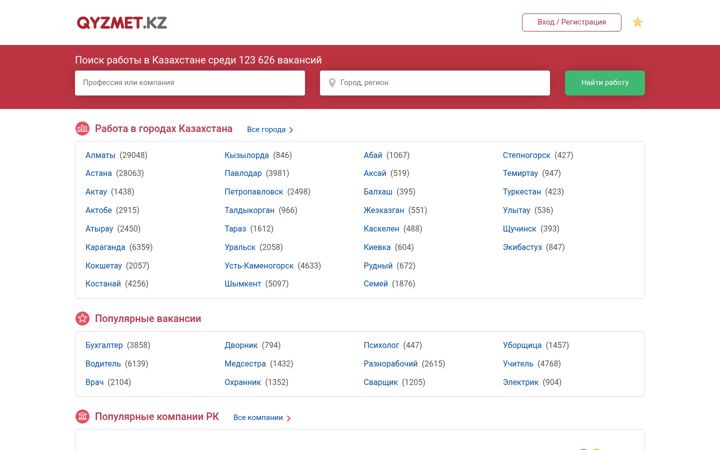The width and height of the screenshot is (720, 450).
Task: Click the location pin icon in city field
Action: click(332, 83)
